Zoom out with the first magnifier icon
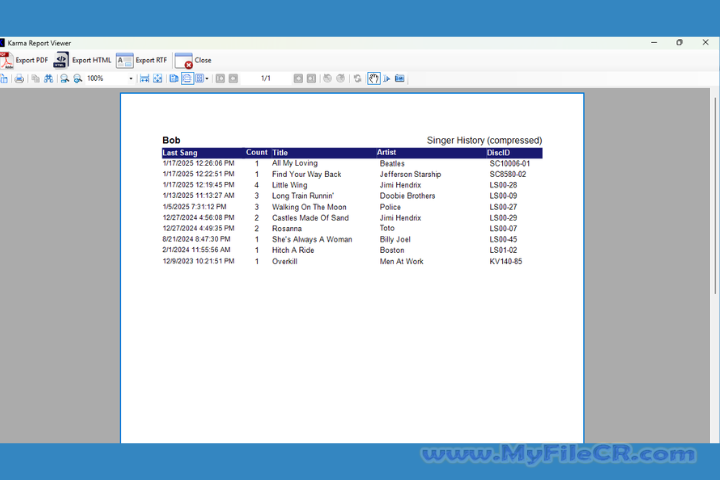Viewport: 720px width, 480px height. [65, 79]
